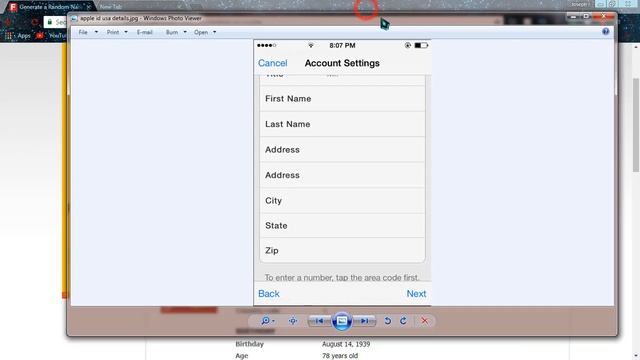
Task: Open the zoom magnifier control
Action: (x=267, y=321)
